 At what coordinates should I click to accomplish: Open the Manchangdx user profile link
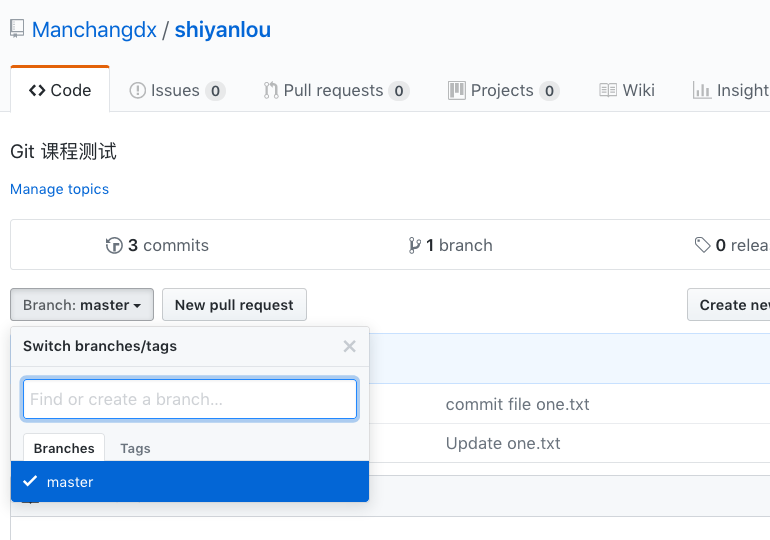tap(94, 30)
